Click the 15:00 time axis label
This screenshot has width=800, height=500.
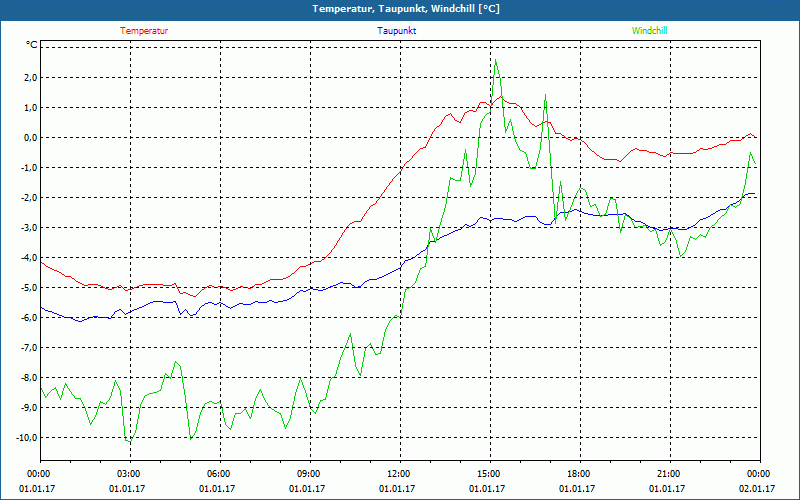pyautogui.click(x=490, y=474)
